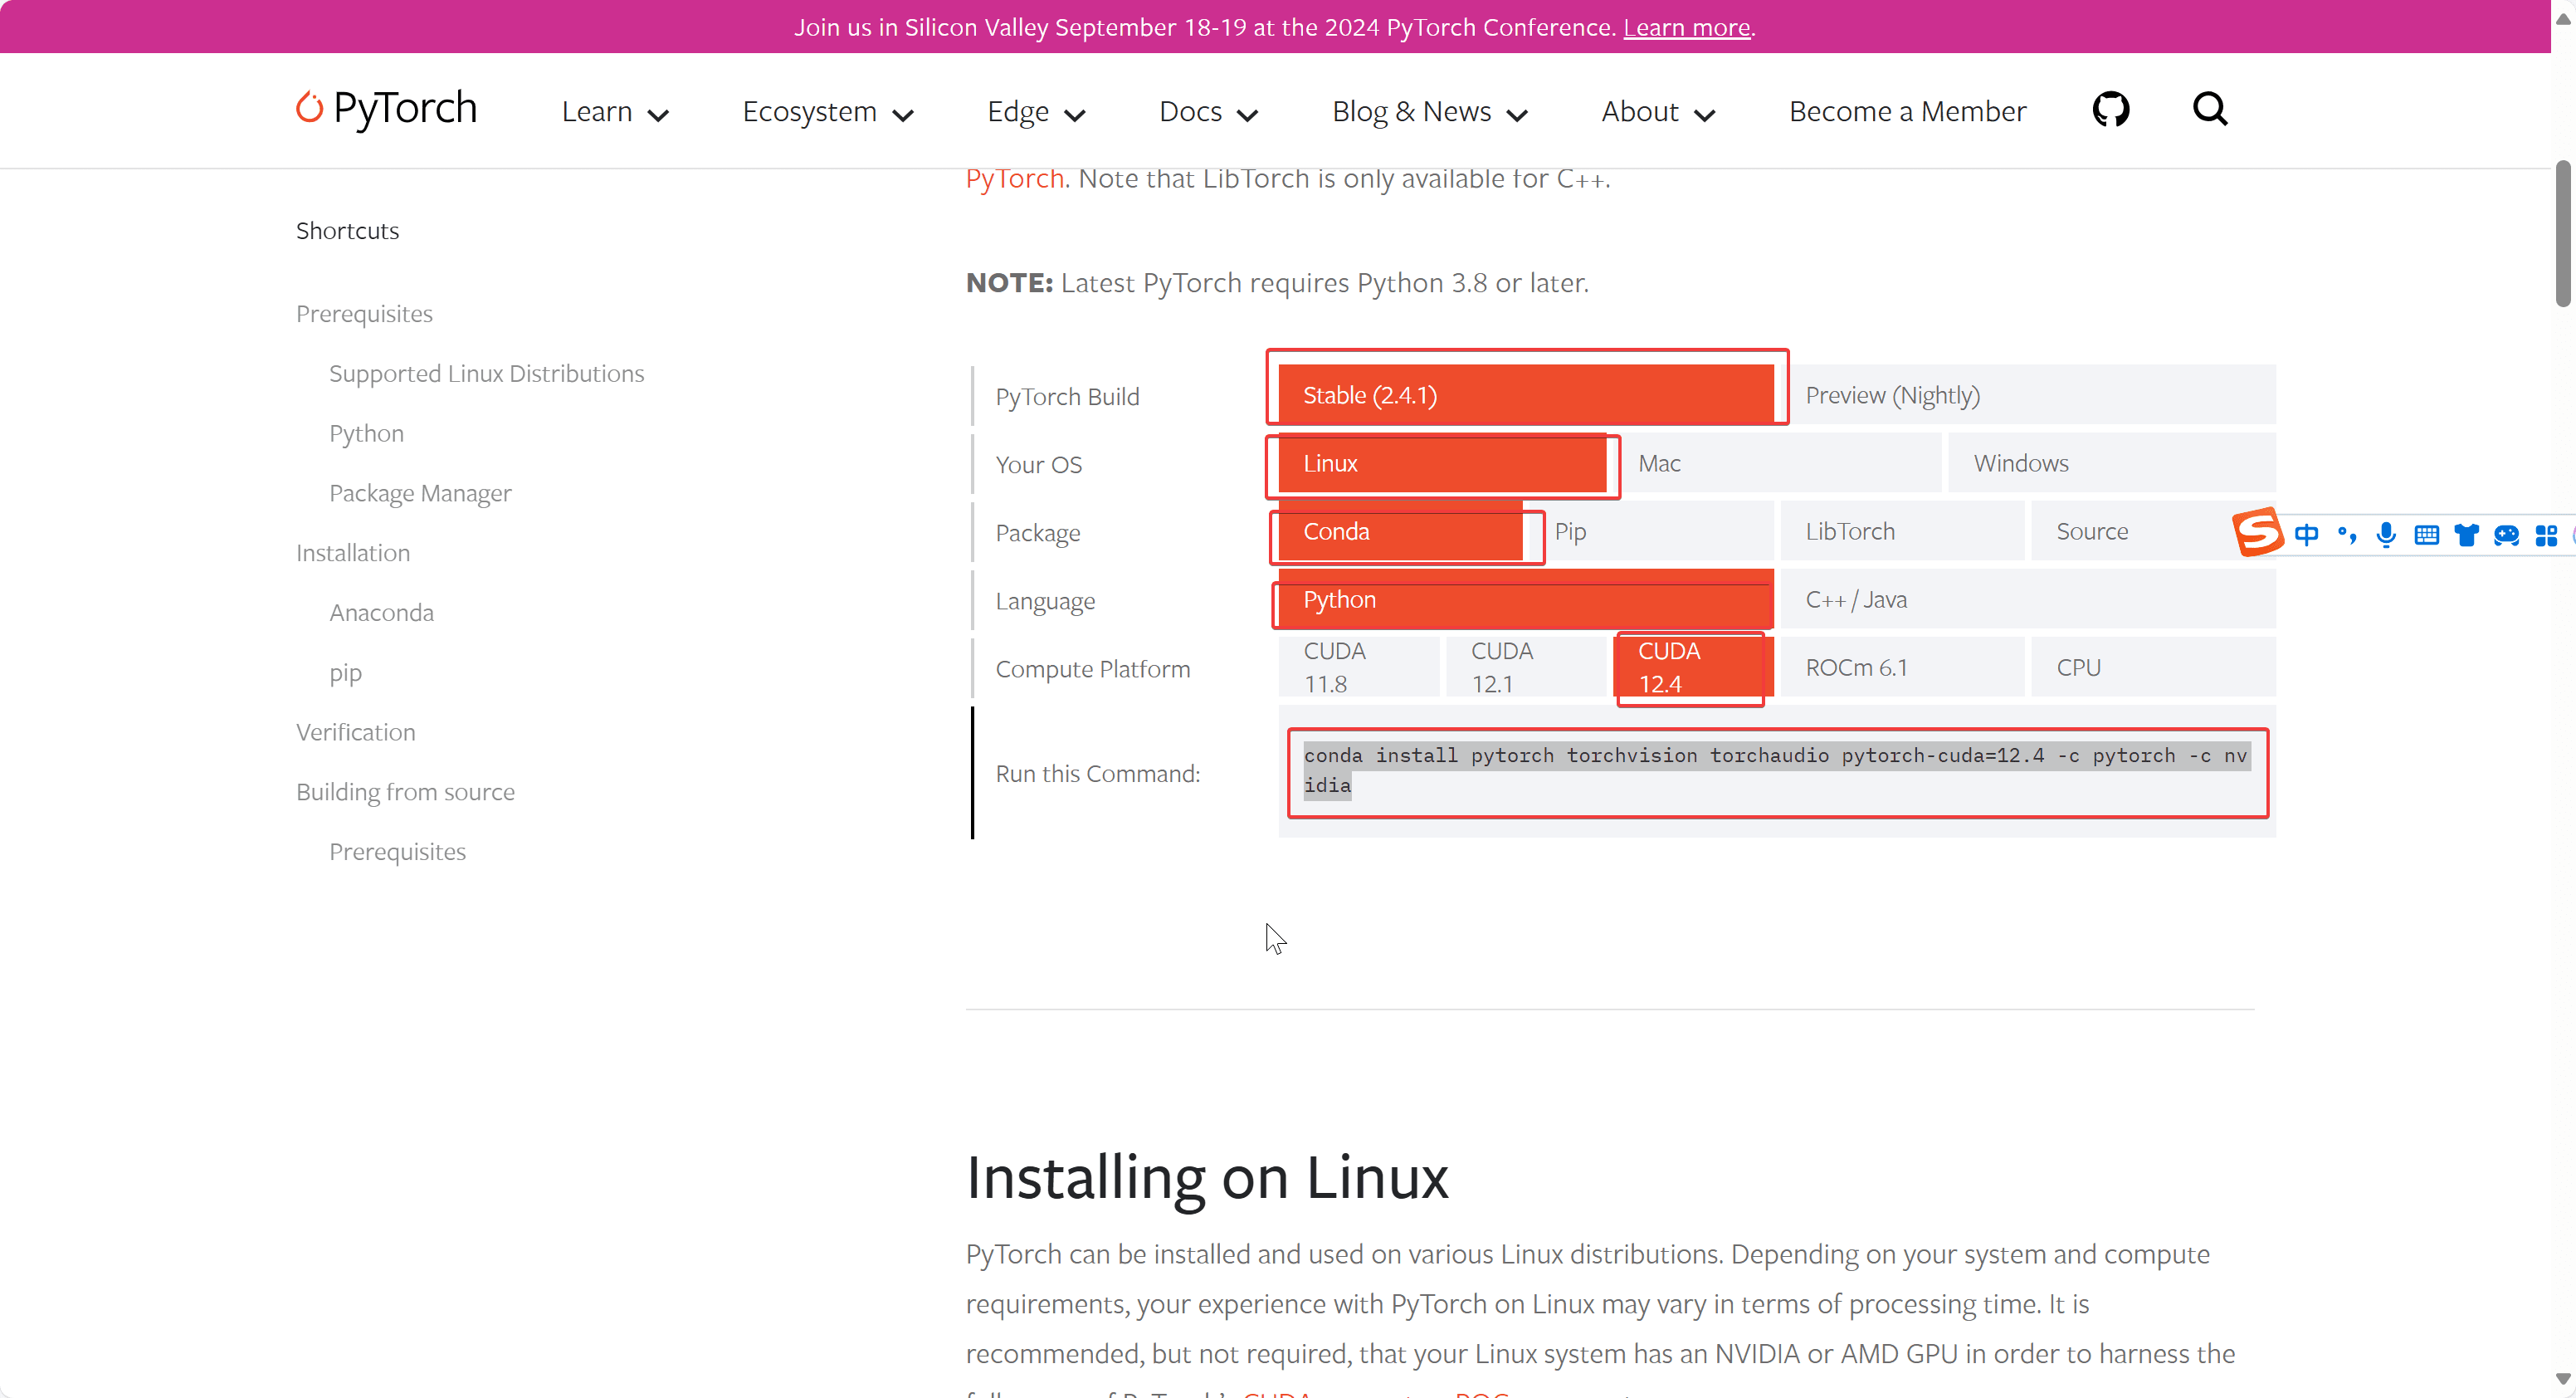Go to Prerequisites shortcut above Supported Linux
The width and height of the screenshot is (2576, 1398).
364,314
